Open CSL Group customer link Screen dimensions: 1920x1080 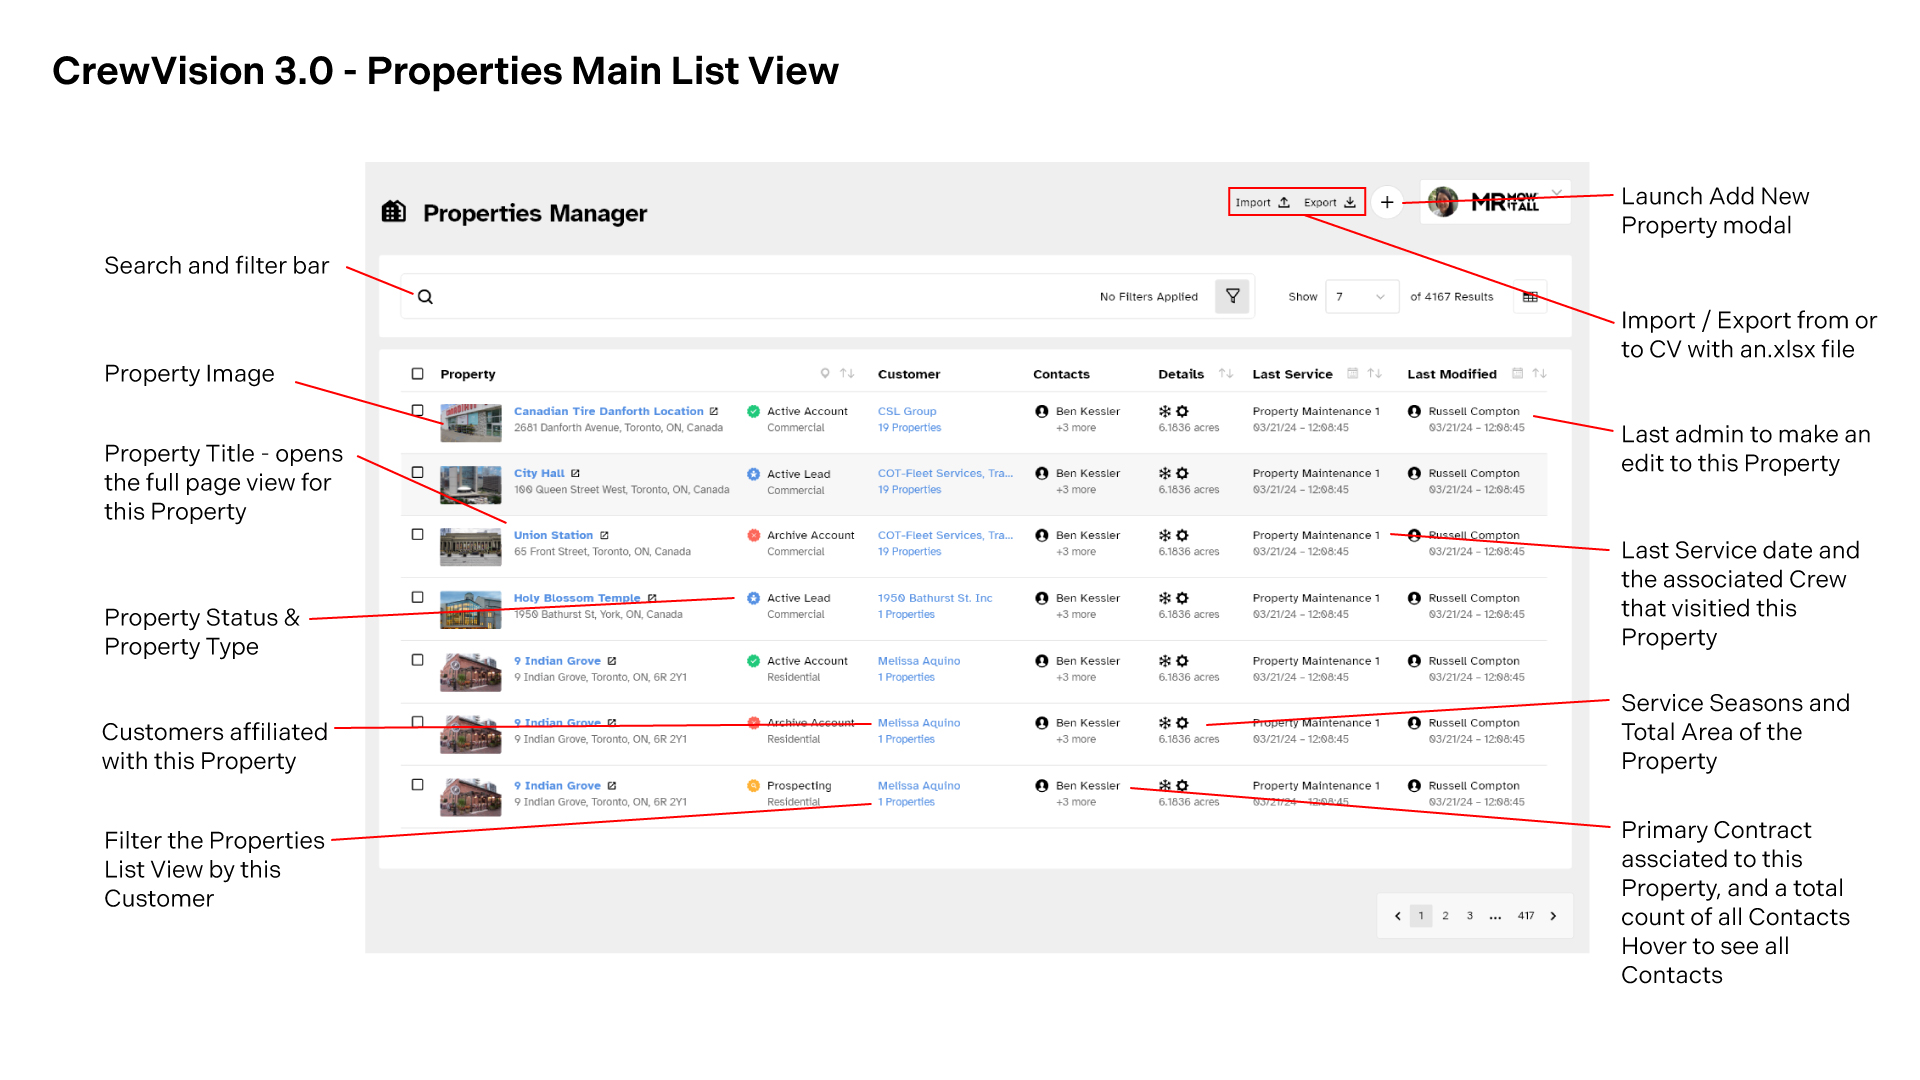[907, 411]
